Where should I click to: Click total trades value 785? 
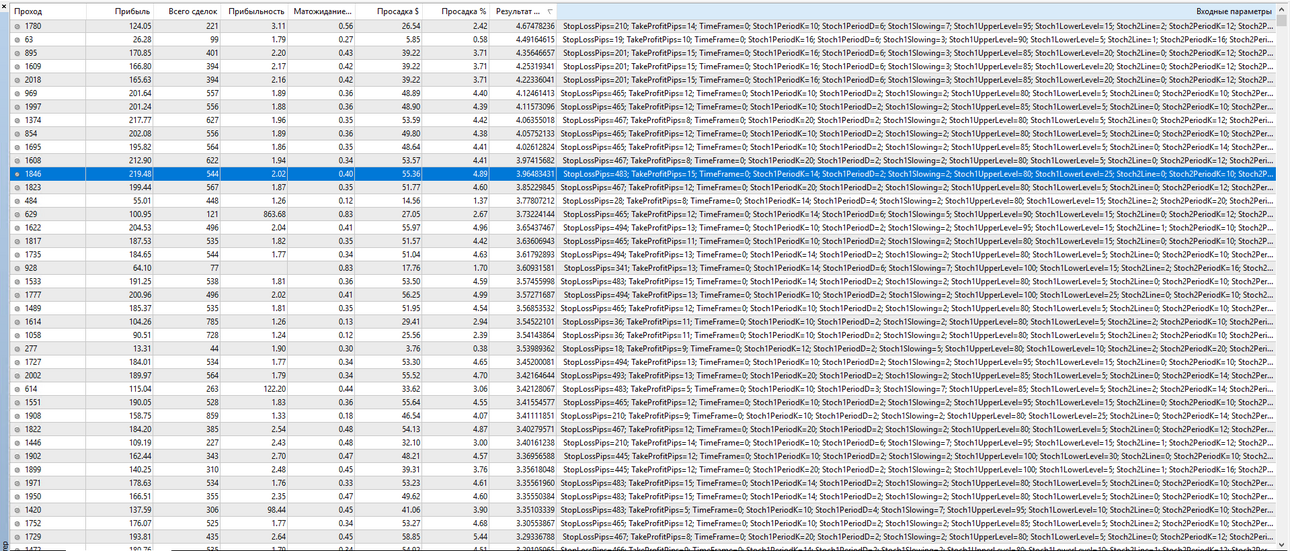pos(211,322)
